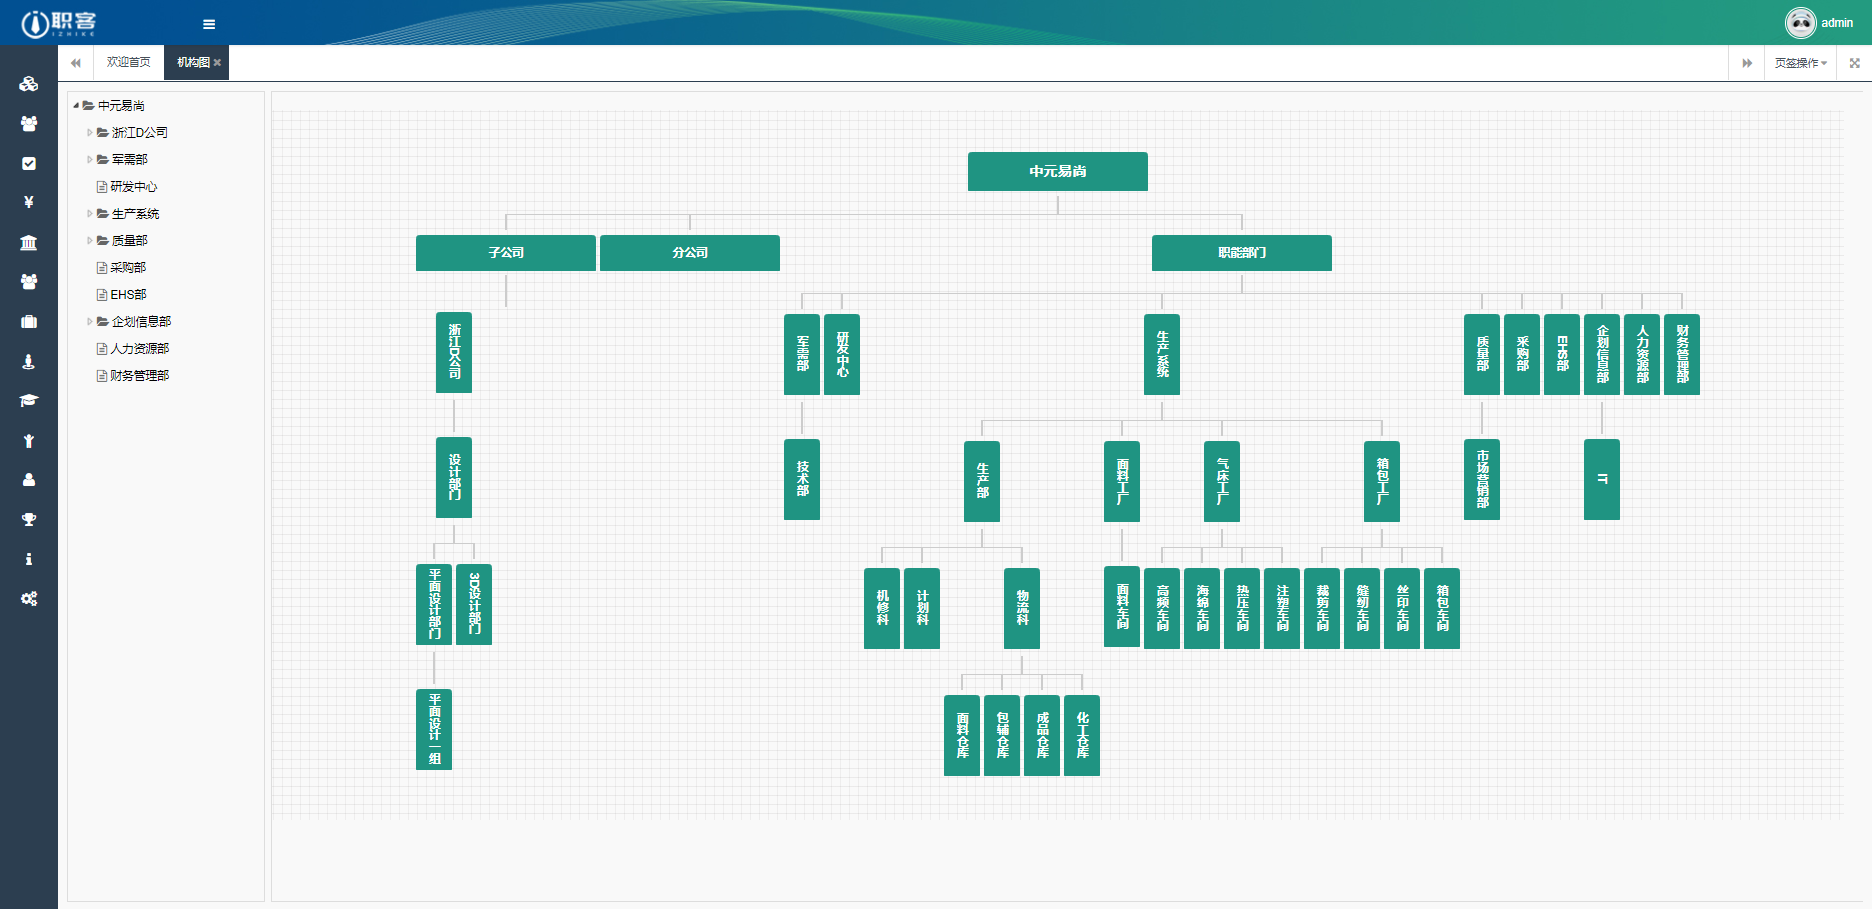This screenshot has height=909, width=1872.
Task: Select the trophy sidebar icon
Action: (x=29, y=519)
